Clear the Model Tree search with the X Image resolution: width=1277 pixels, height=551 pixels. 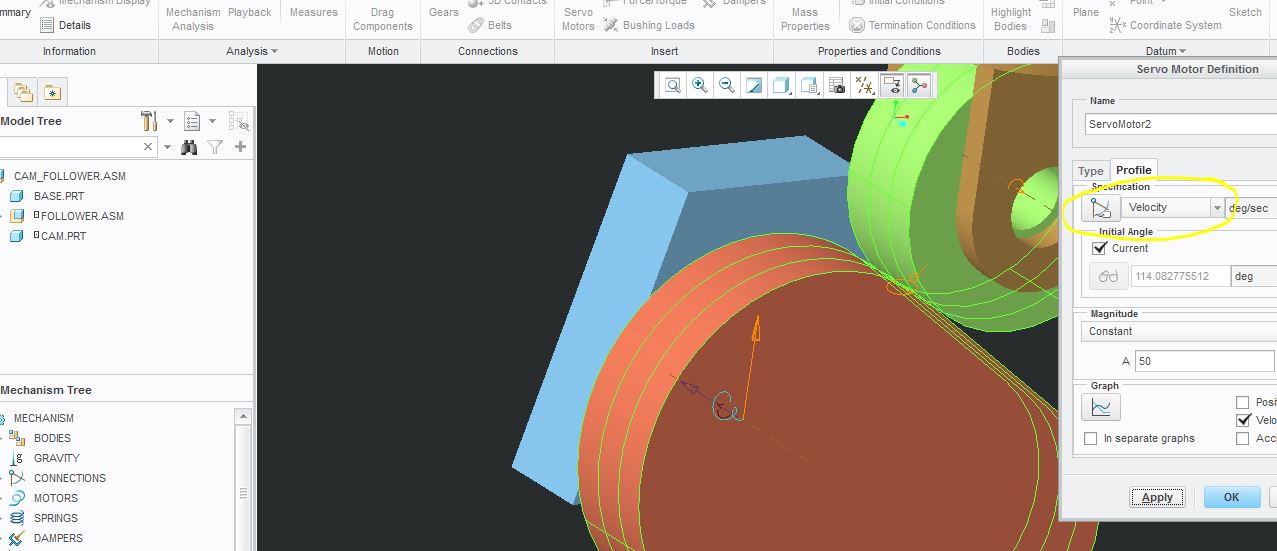[148, 147]
